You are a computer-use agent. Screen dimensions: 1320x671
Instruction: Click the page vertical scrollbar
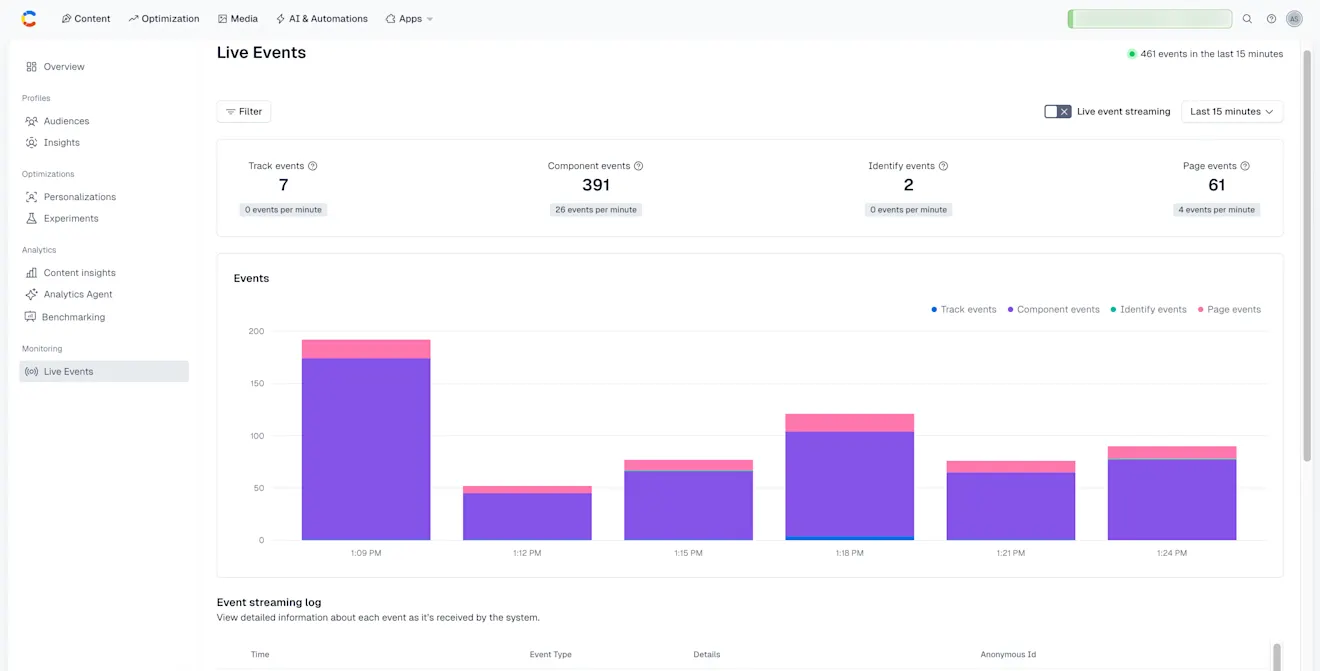click(1307, 255)
